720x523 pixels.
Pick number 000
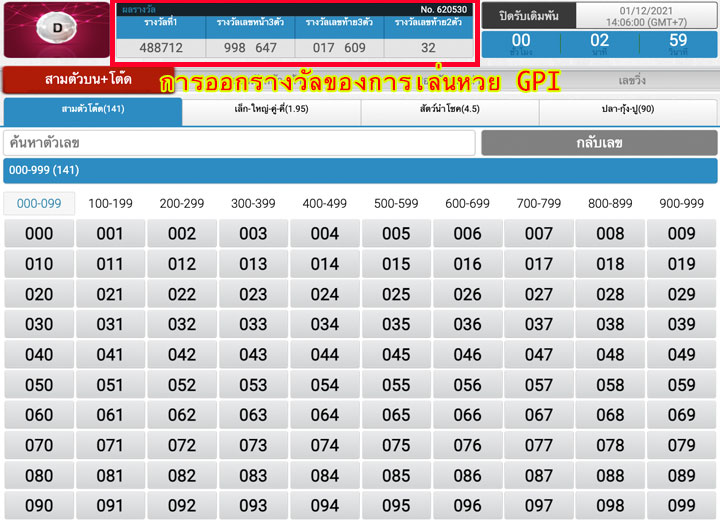(39, 234)
